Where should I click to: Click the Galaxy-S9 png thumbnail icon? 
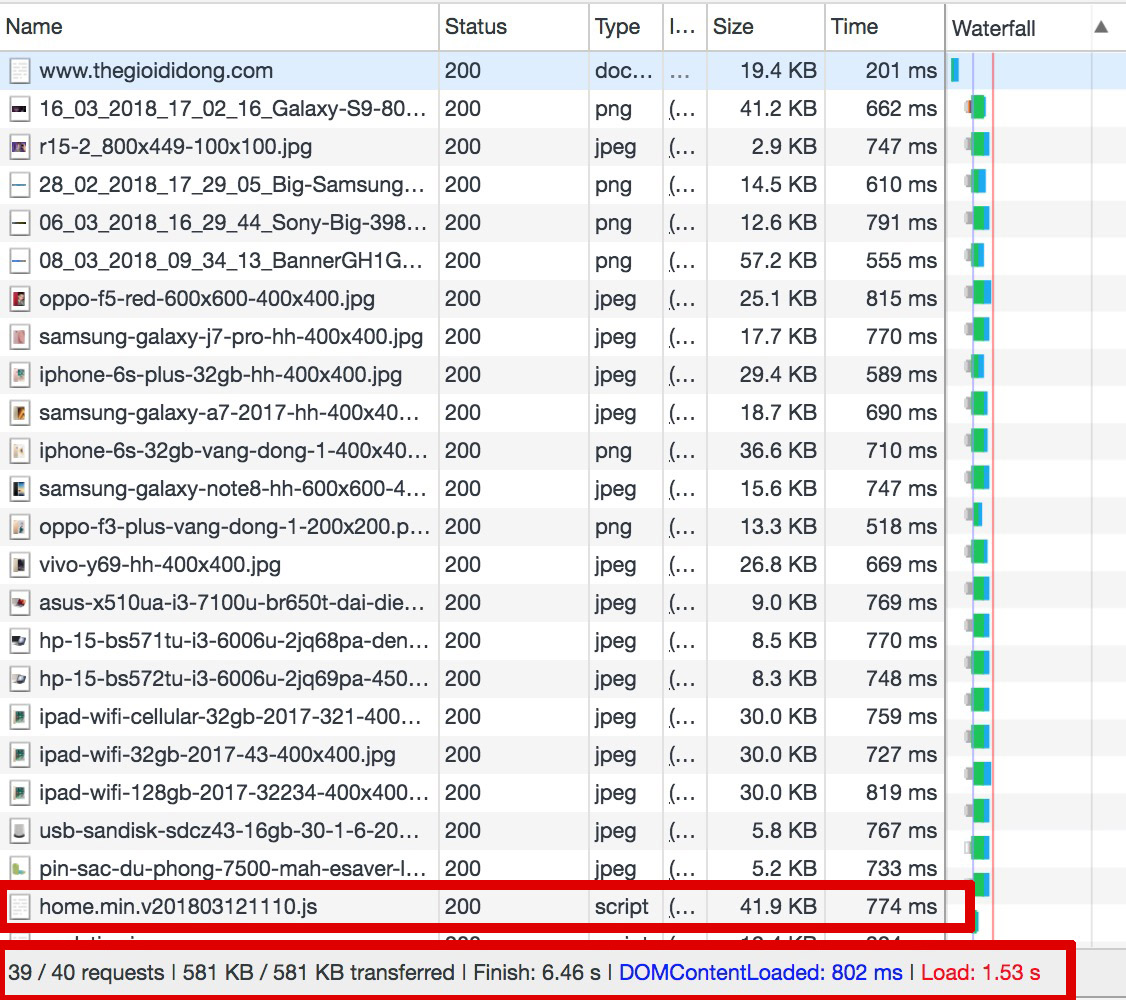19,109
